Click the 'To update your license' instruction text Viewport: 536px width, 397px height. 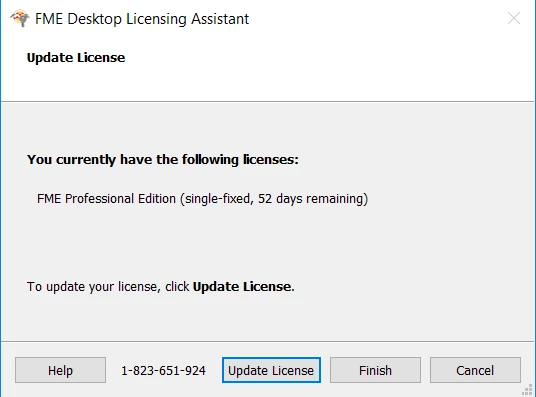[108, 287]
